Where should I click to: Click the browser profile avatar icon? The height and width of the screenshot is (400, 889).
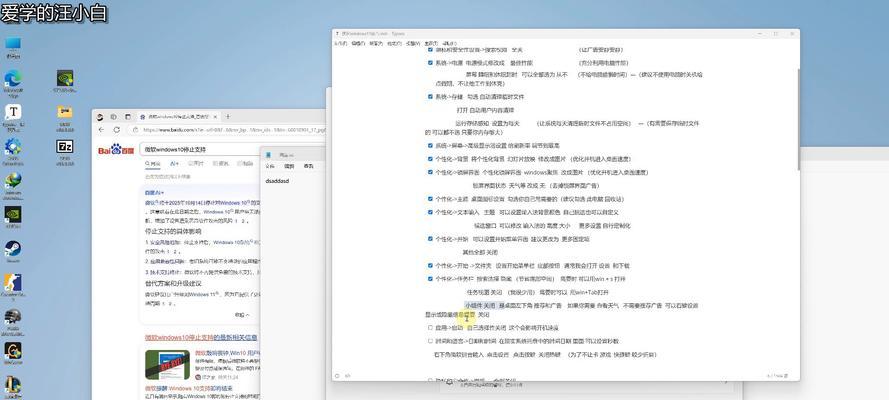pos(100,117)
